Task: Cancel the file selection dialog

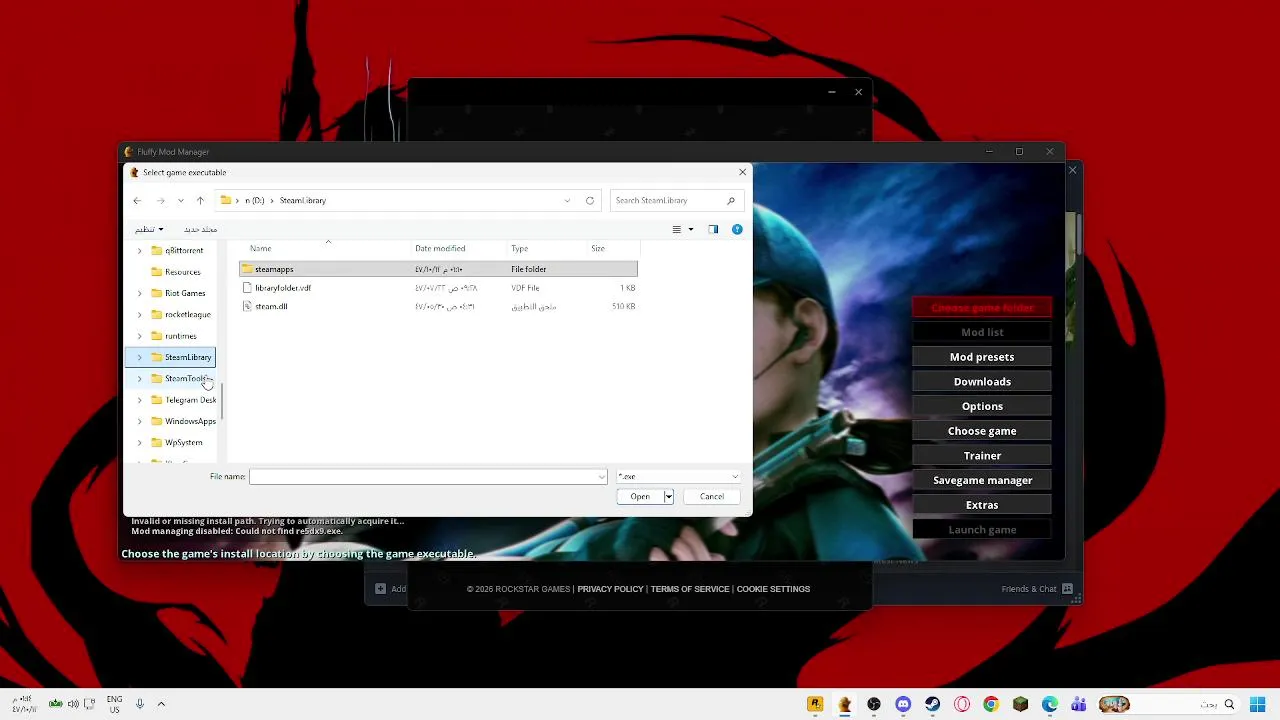Action: pyautogui.click(x=712, y=497)
